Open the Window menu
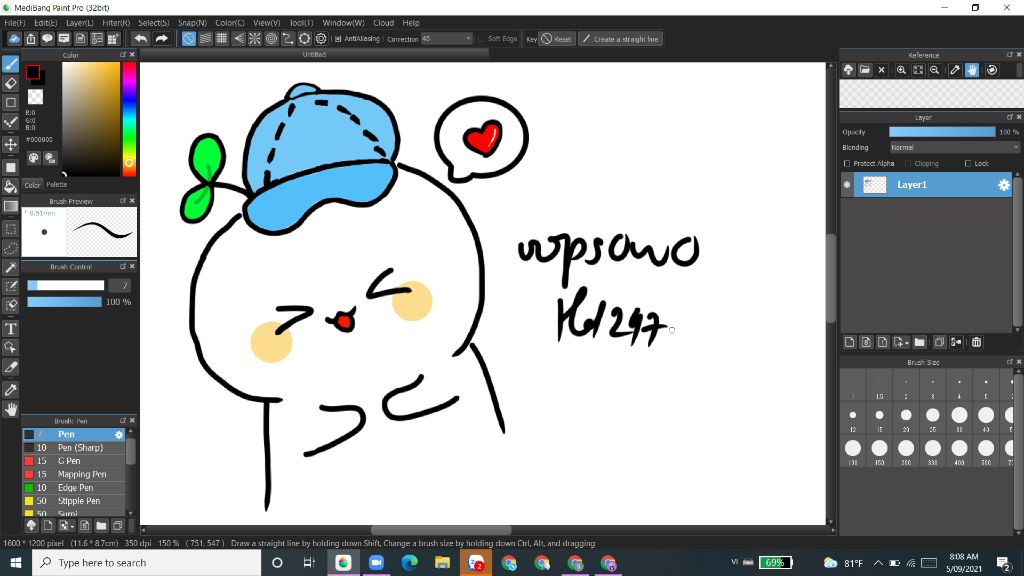 coord(344,23)
